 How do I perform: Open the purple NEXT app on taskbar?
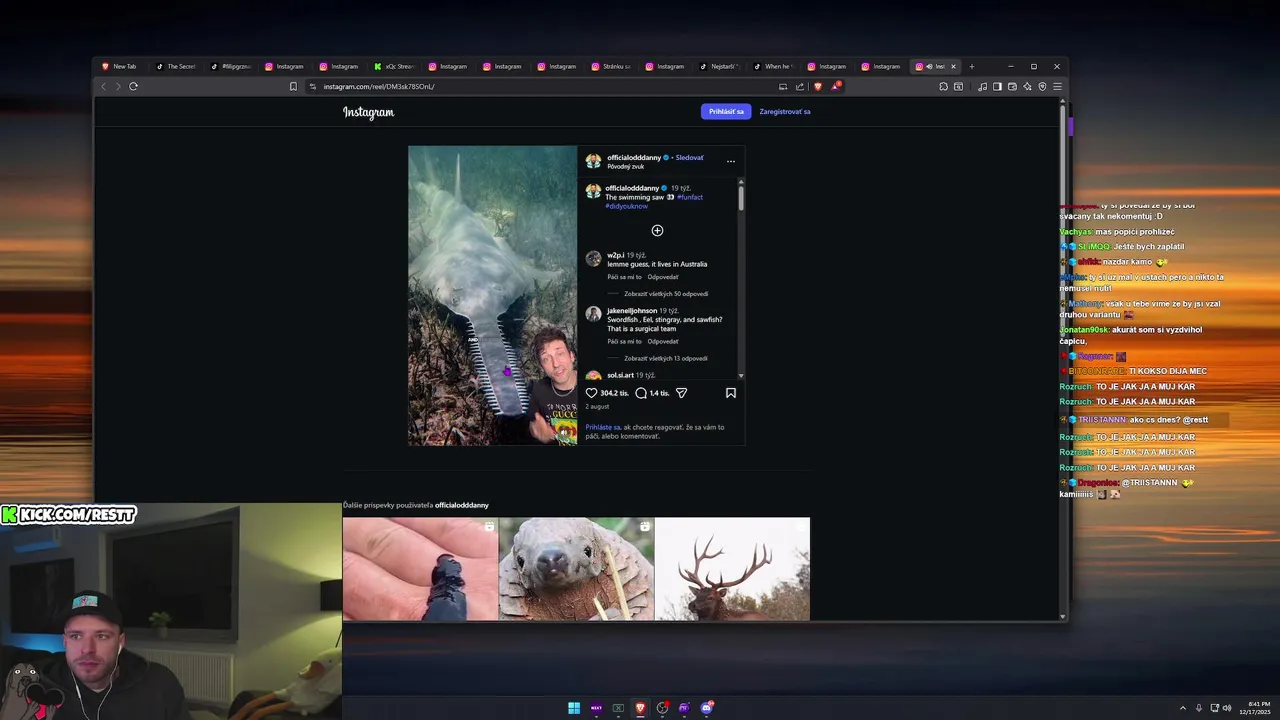pyautogui.click(x=596, y=708)
